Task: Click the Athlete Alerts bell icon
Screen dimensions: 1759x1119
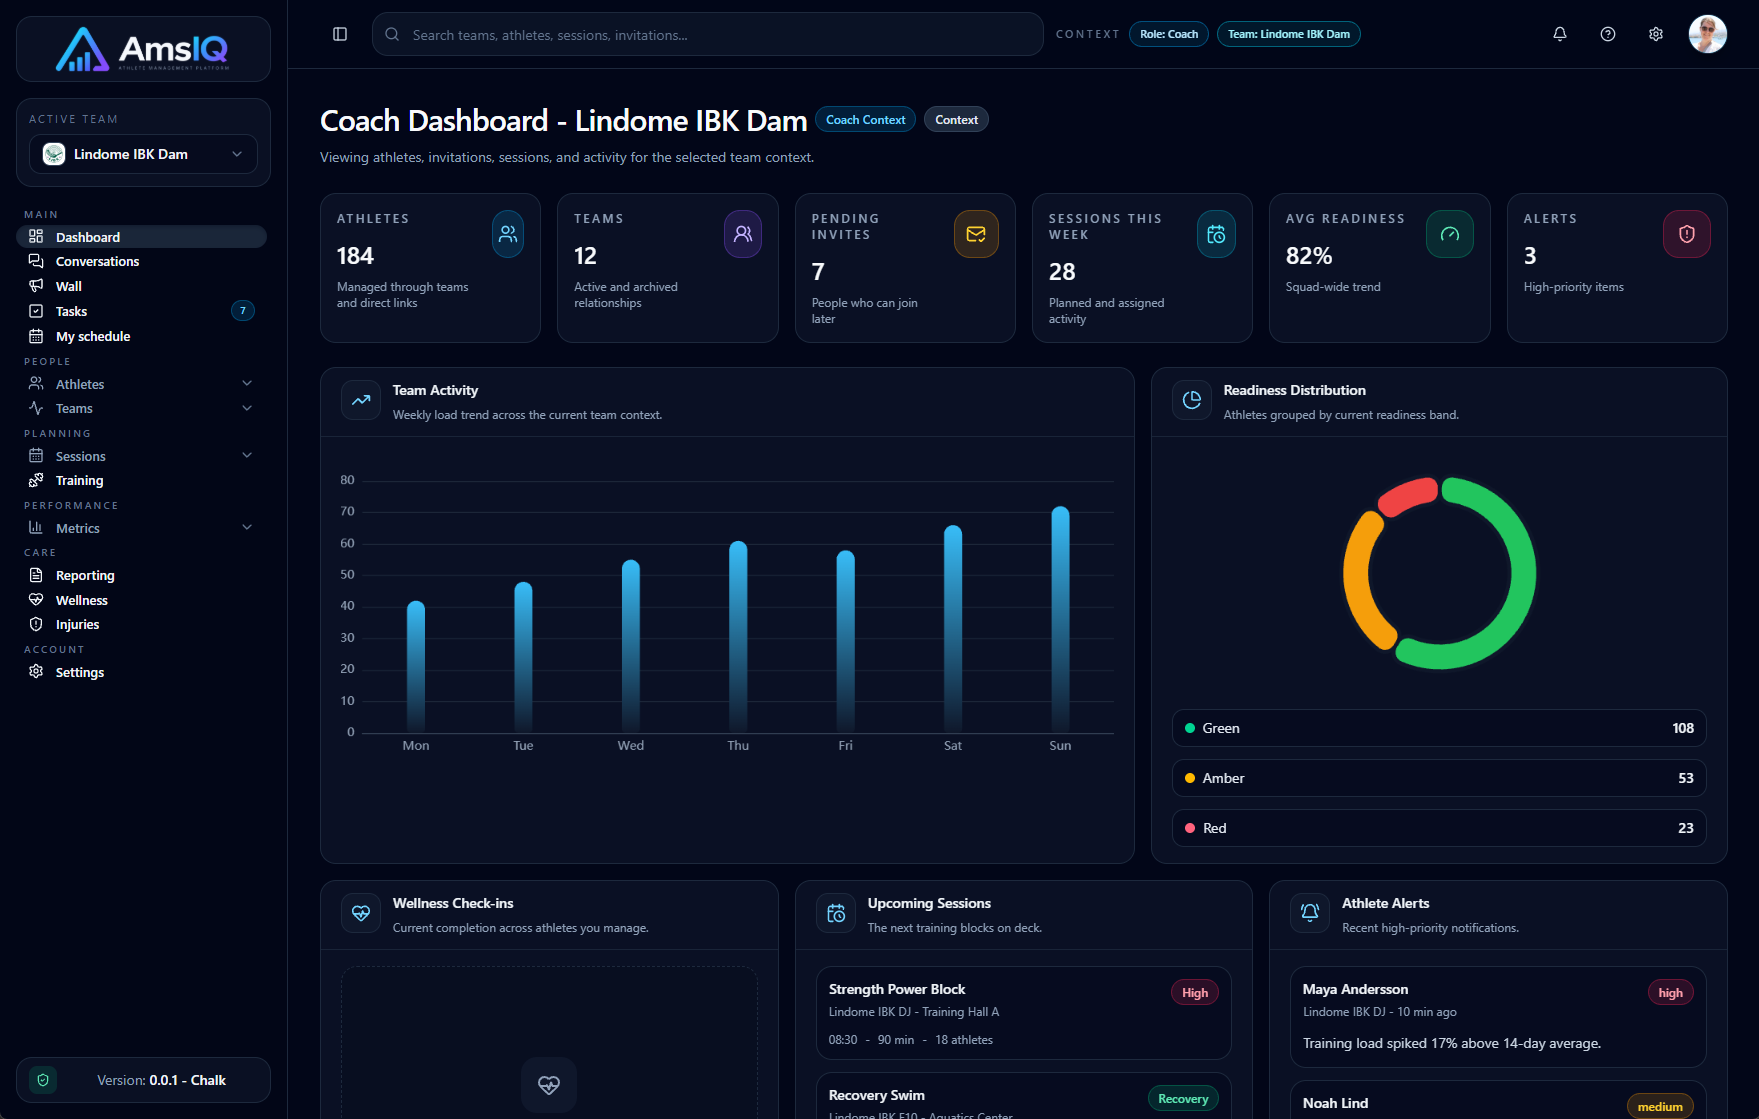Action: click(x=1310, y=913)
